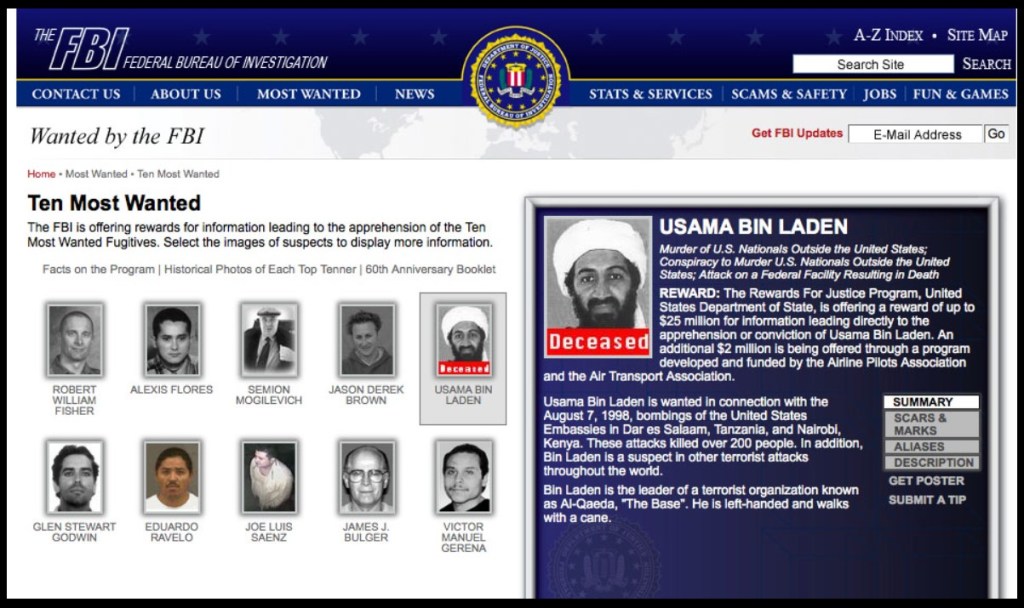Open the 60th Anniversary Booklet link
Image resolution: width=1024 pixels, height=608 pixels.
point(430,269)
